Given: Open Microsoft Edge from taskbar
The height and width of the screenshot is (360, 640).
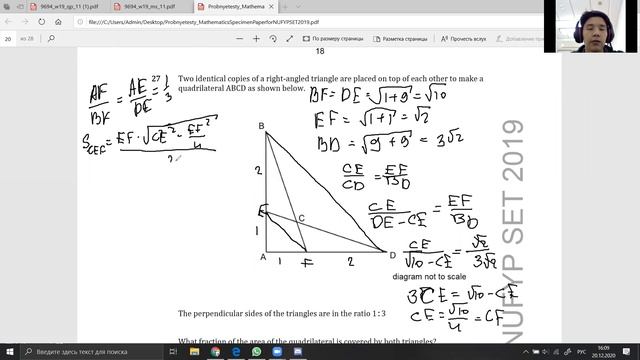Looking at the screenshot, I should click(236, 351).
